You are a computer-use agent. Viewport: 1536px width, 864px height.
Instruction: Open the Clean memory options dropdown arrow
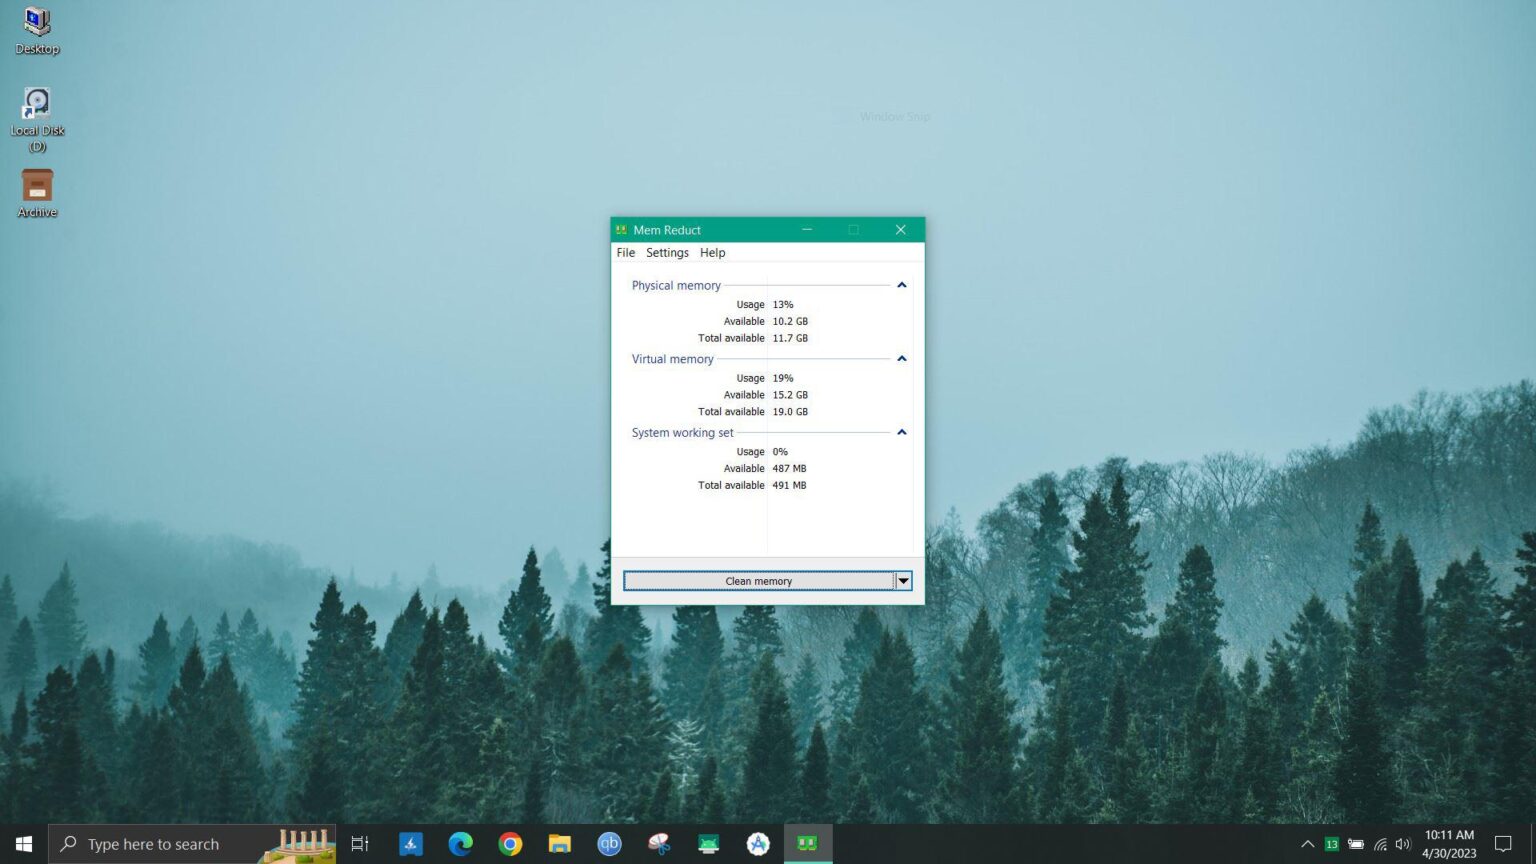[x=903, y=581]
